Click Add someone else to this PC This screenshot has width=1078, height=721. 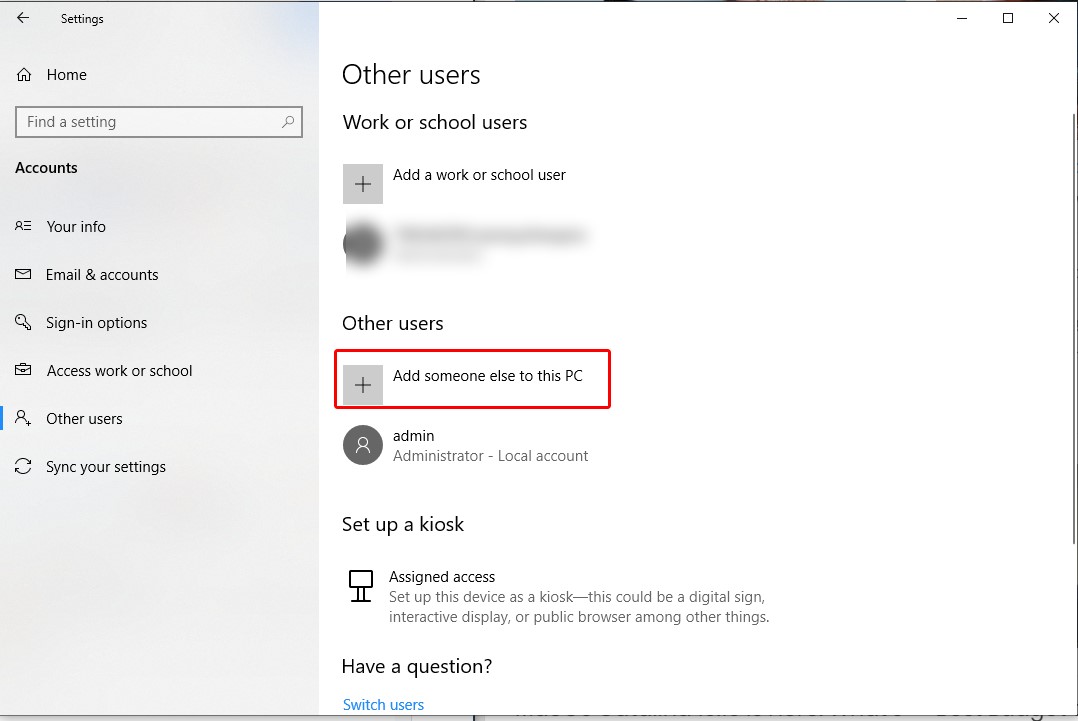click(x=472, y=379)
